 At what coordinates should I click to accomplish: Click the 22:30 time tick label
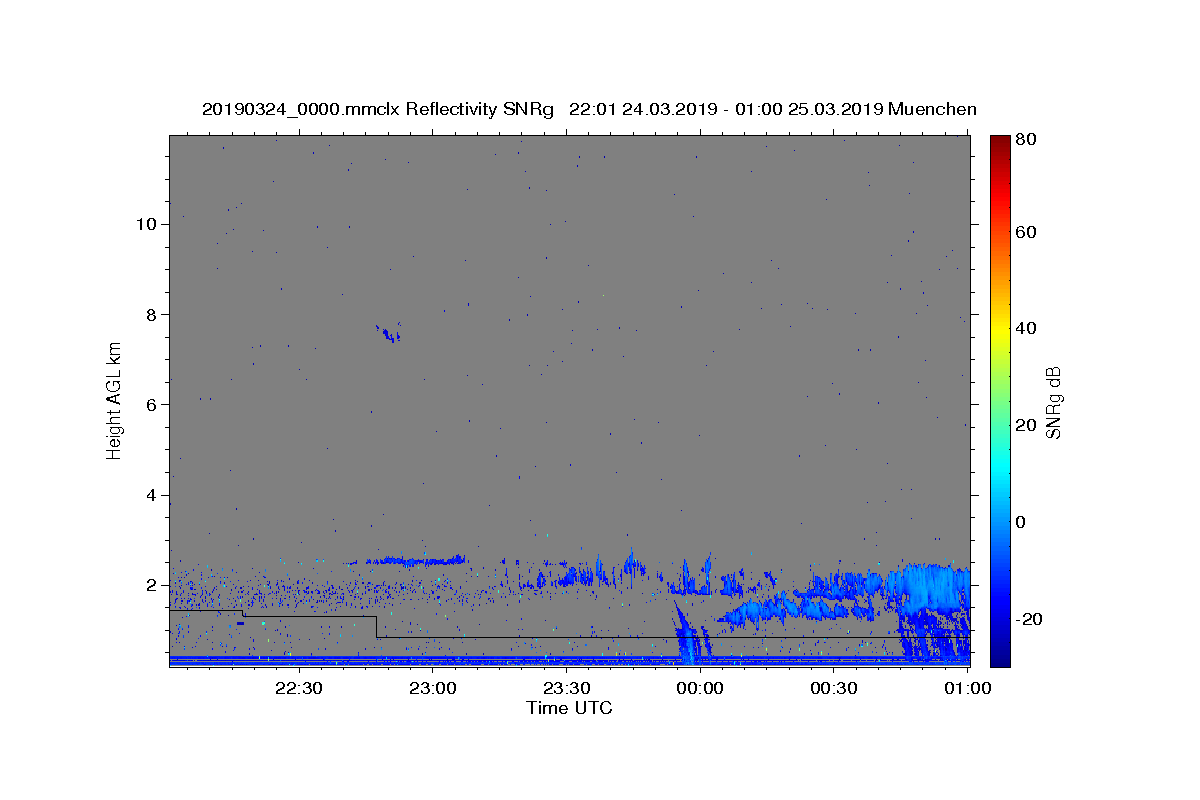[x=298, y=688]
